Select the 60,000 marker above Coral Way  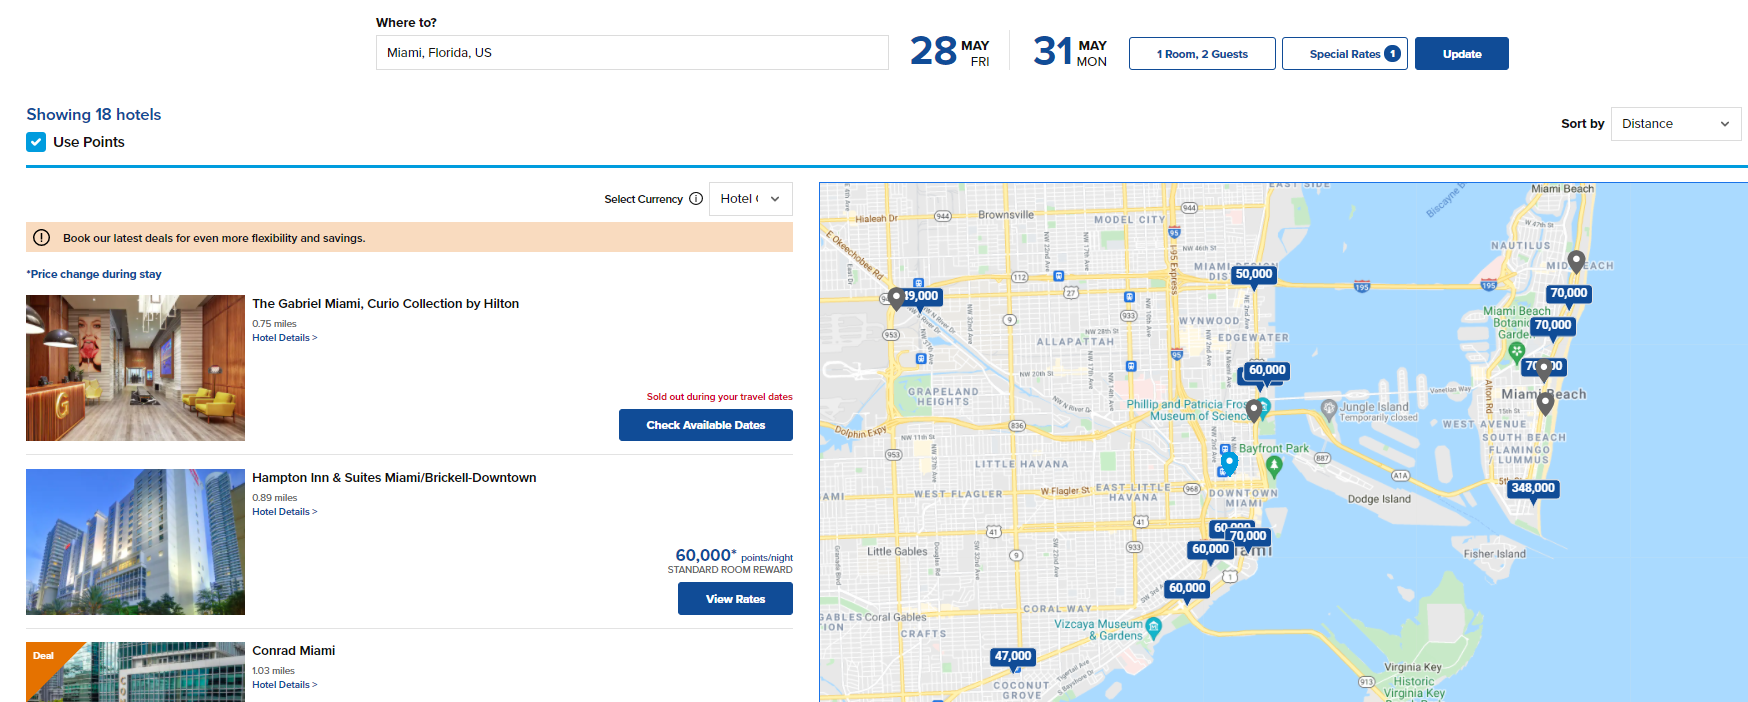coord(1187,588)
